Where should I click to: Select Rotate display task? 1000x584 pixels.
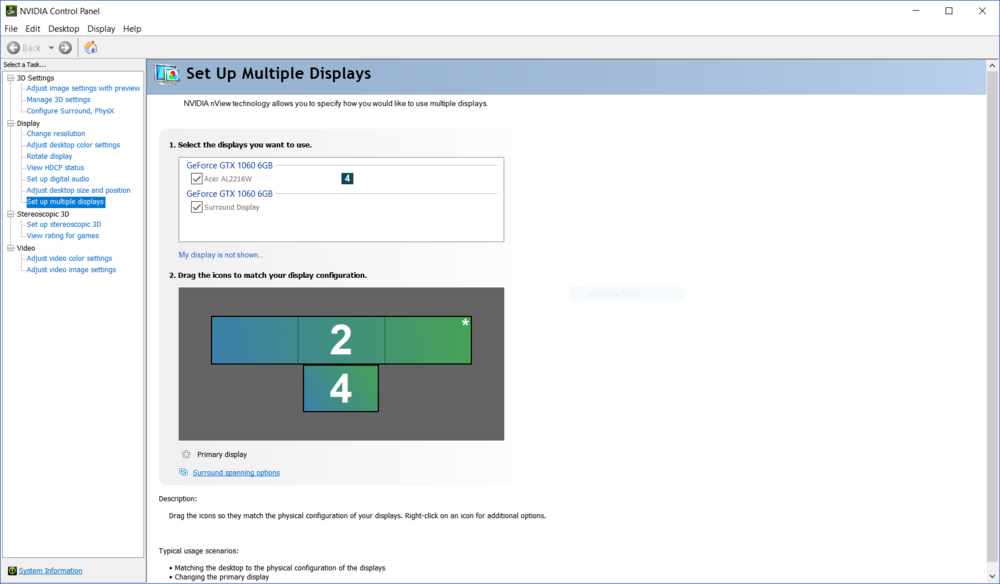49,156
